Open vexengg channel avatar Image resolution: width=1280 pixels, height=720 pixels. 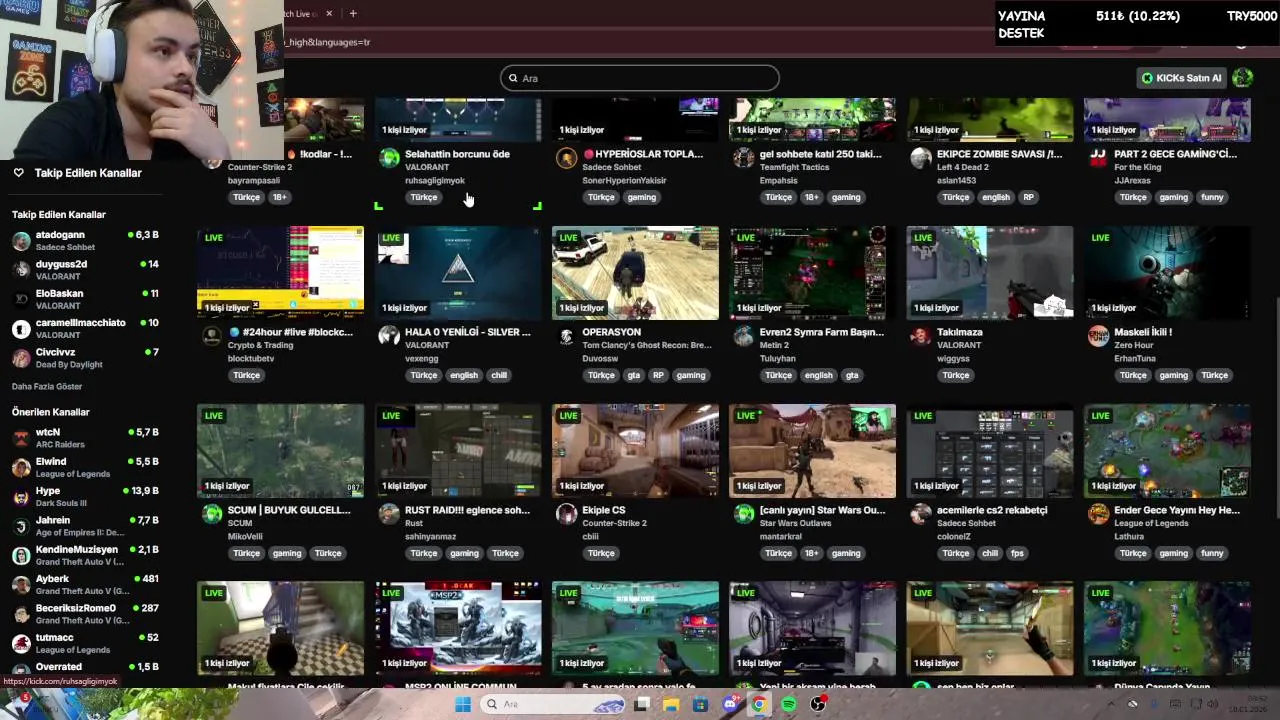tap(389, 336)
